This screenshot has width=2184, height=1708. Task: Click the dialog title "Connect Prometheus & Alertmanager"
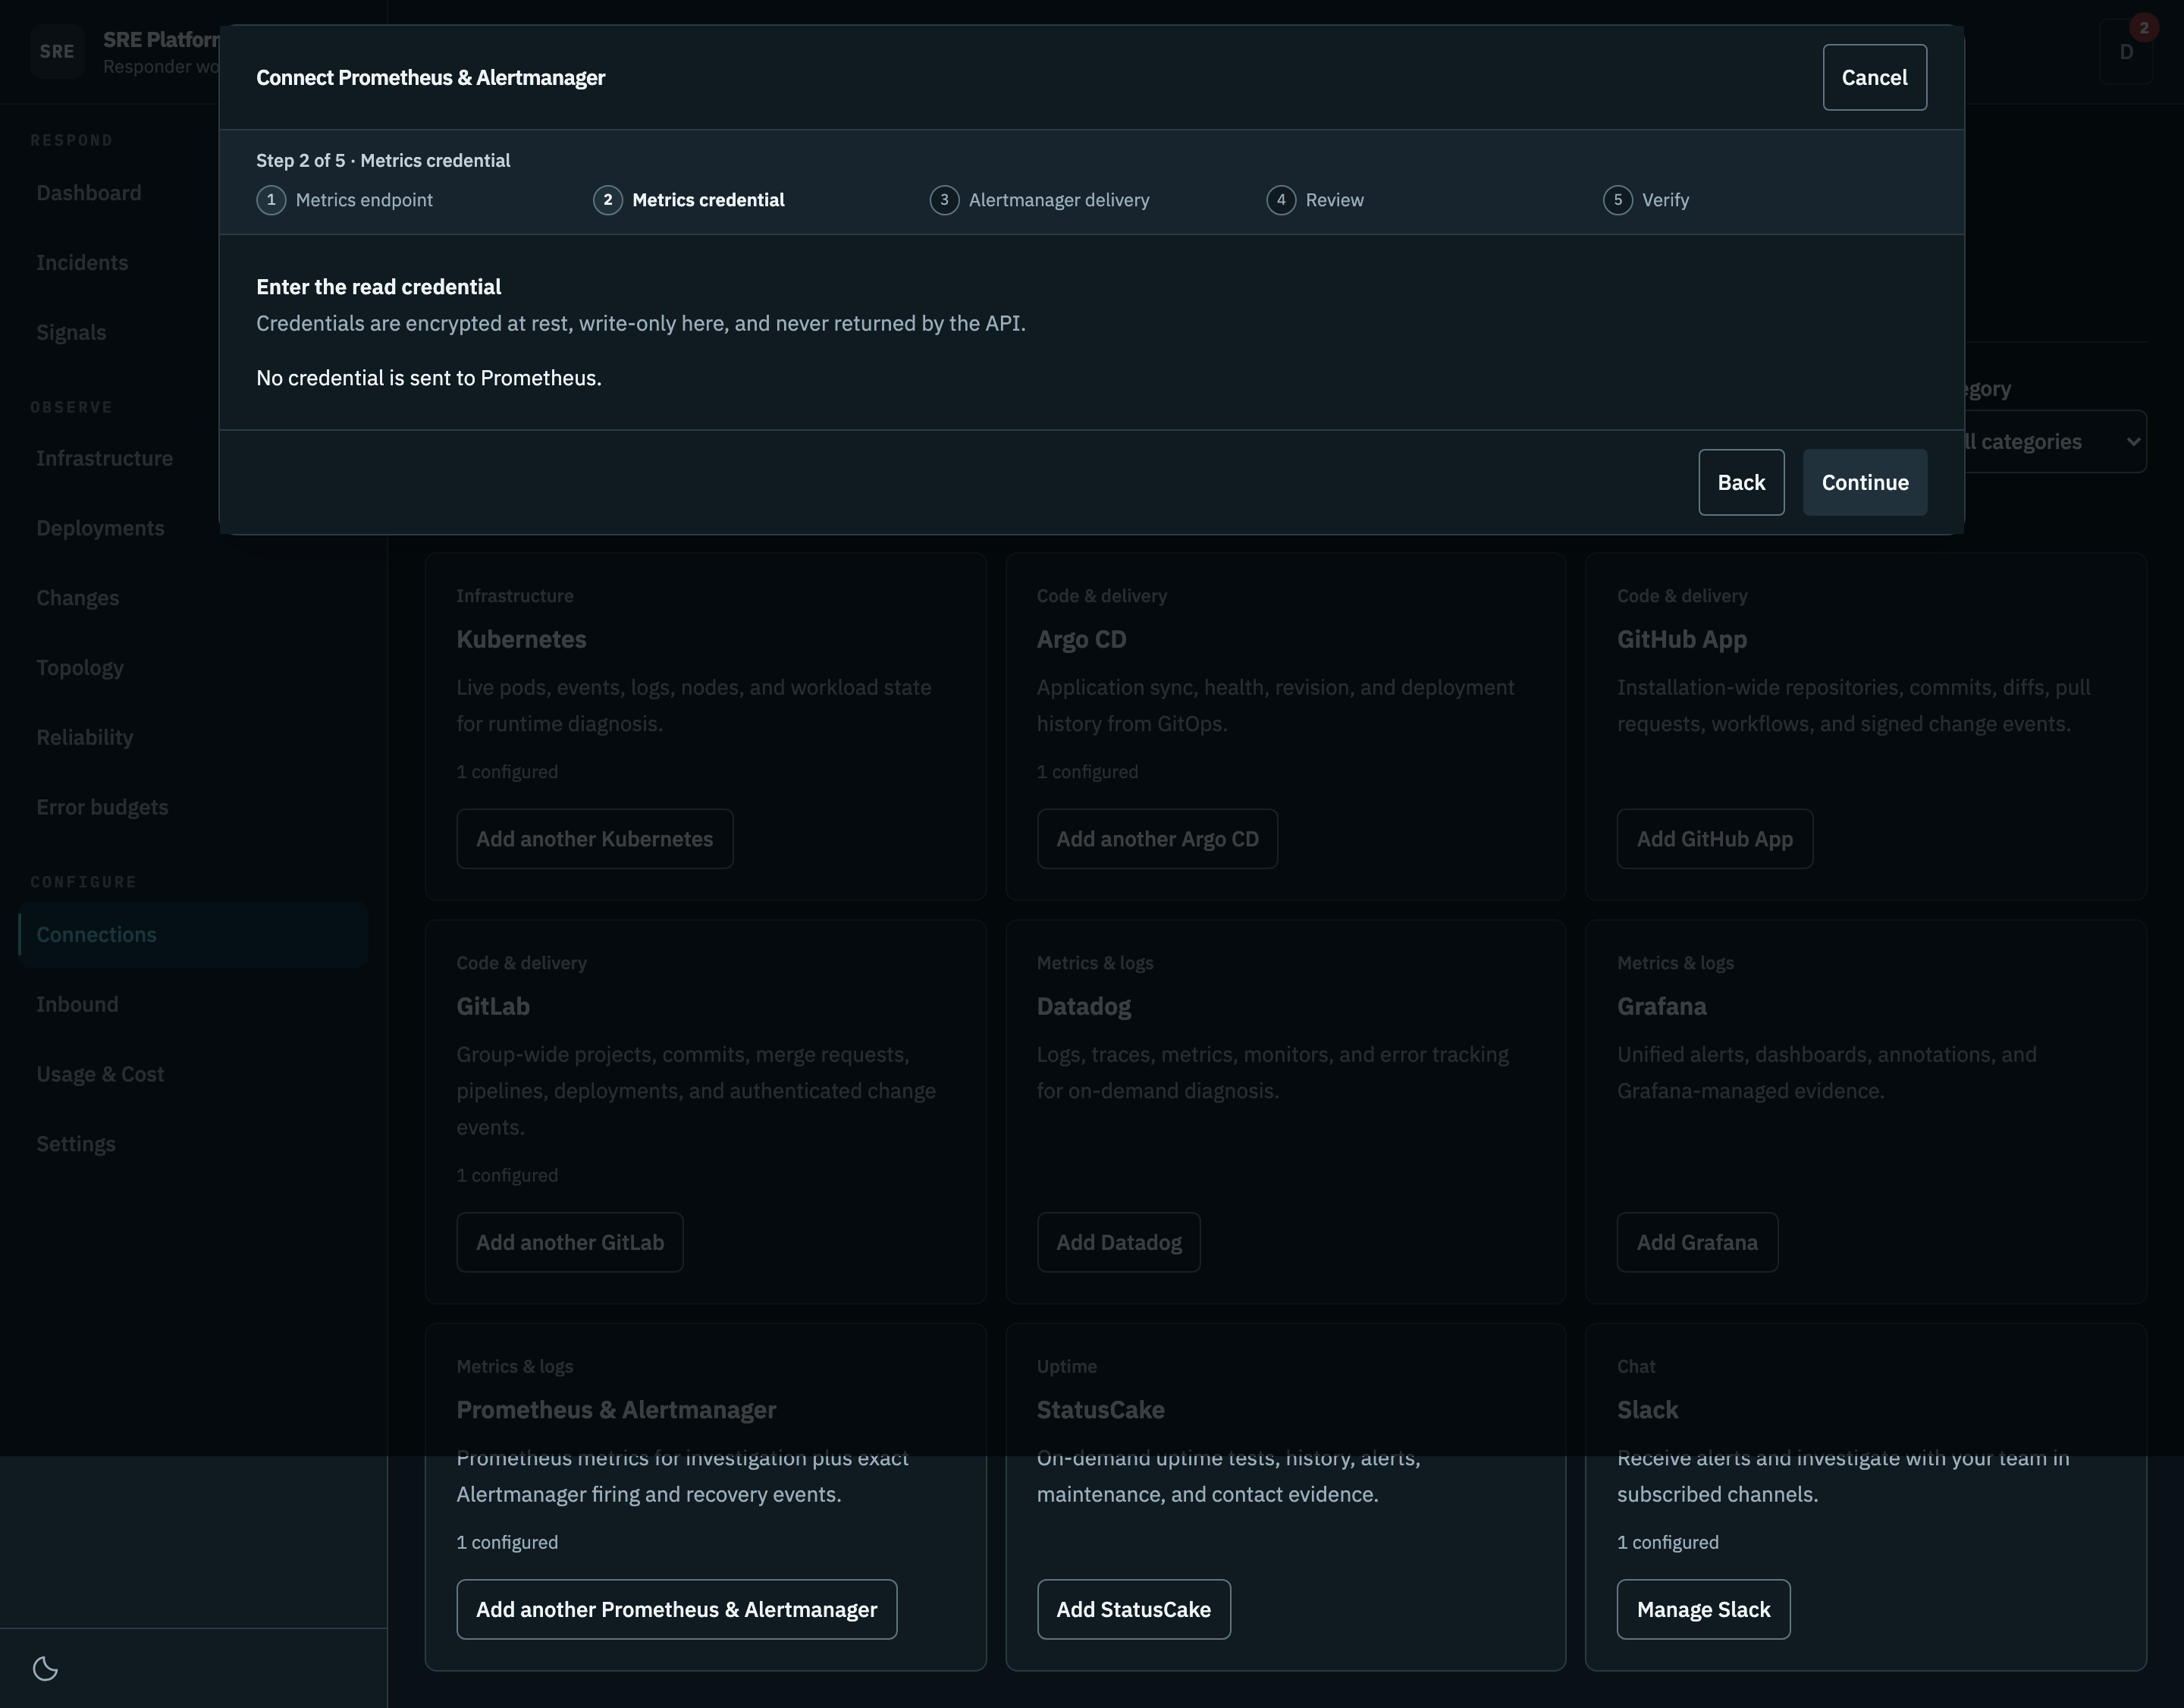[430, 78]
